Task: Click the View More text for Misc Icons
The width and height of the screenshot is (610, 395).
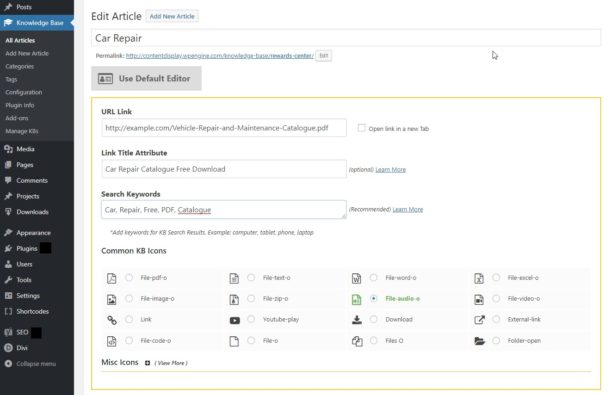Action: [171, 363]
